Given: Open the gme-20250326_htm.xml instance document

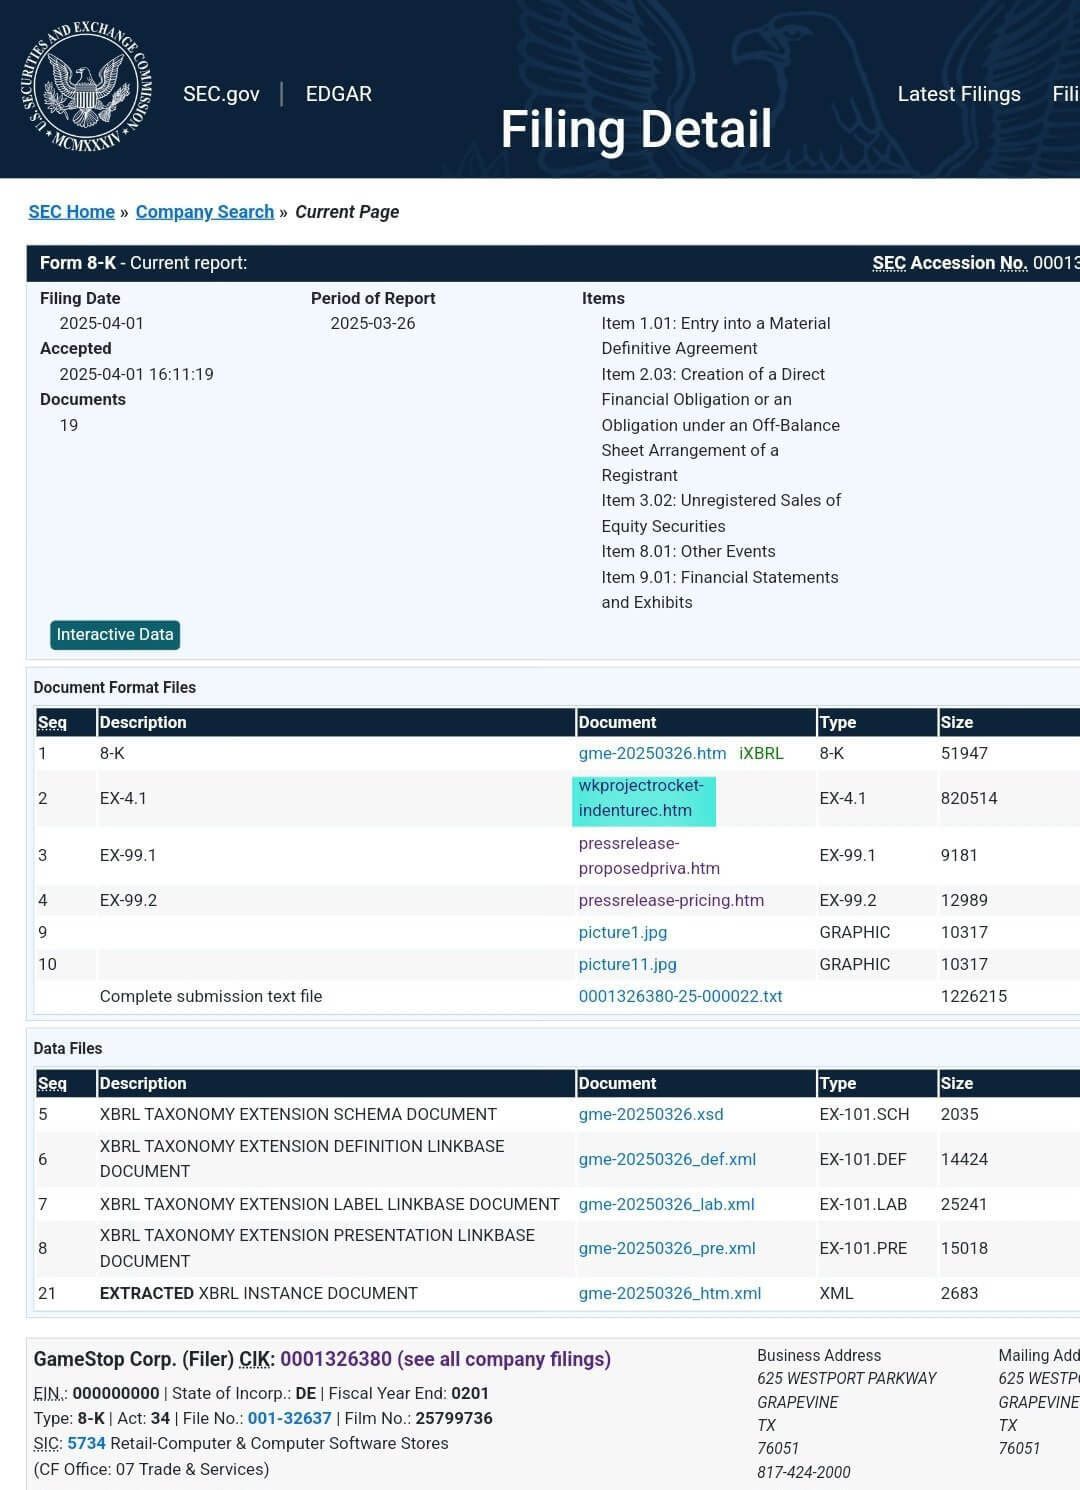Looking at the screenshot, I should (x=670, y=1294).
